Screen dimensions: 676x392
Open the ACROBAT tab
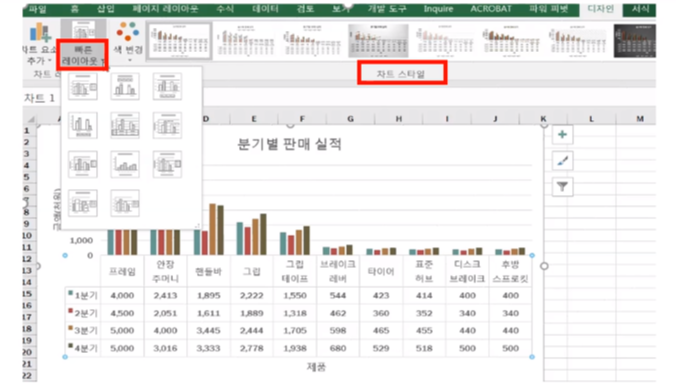491,9
